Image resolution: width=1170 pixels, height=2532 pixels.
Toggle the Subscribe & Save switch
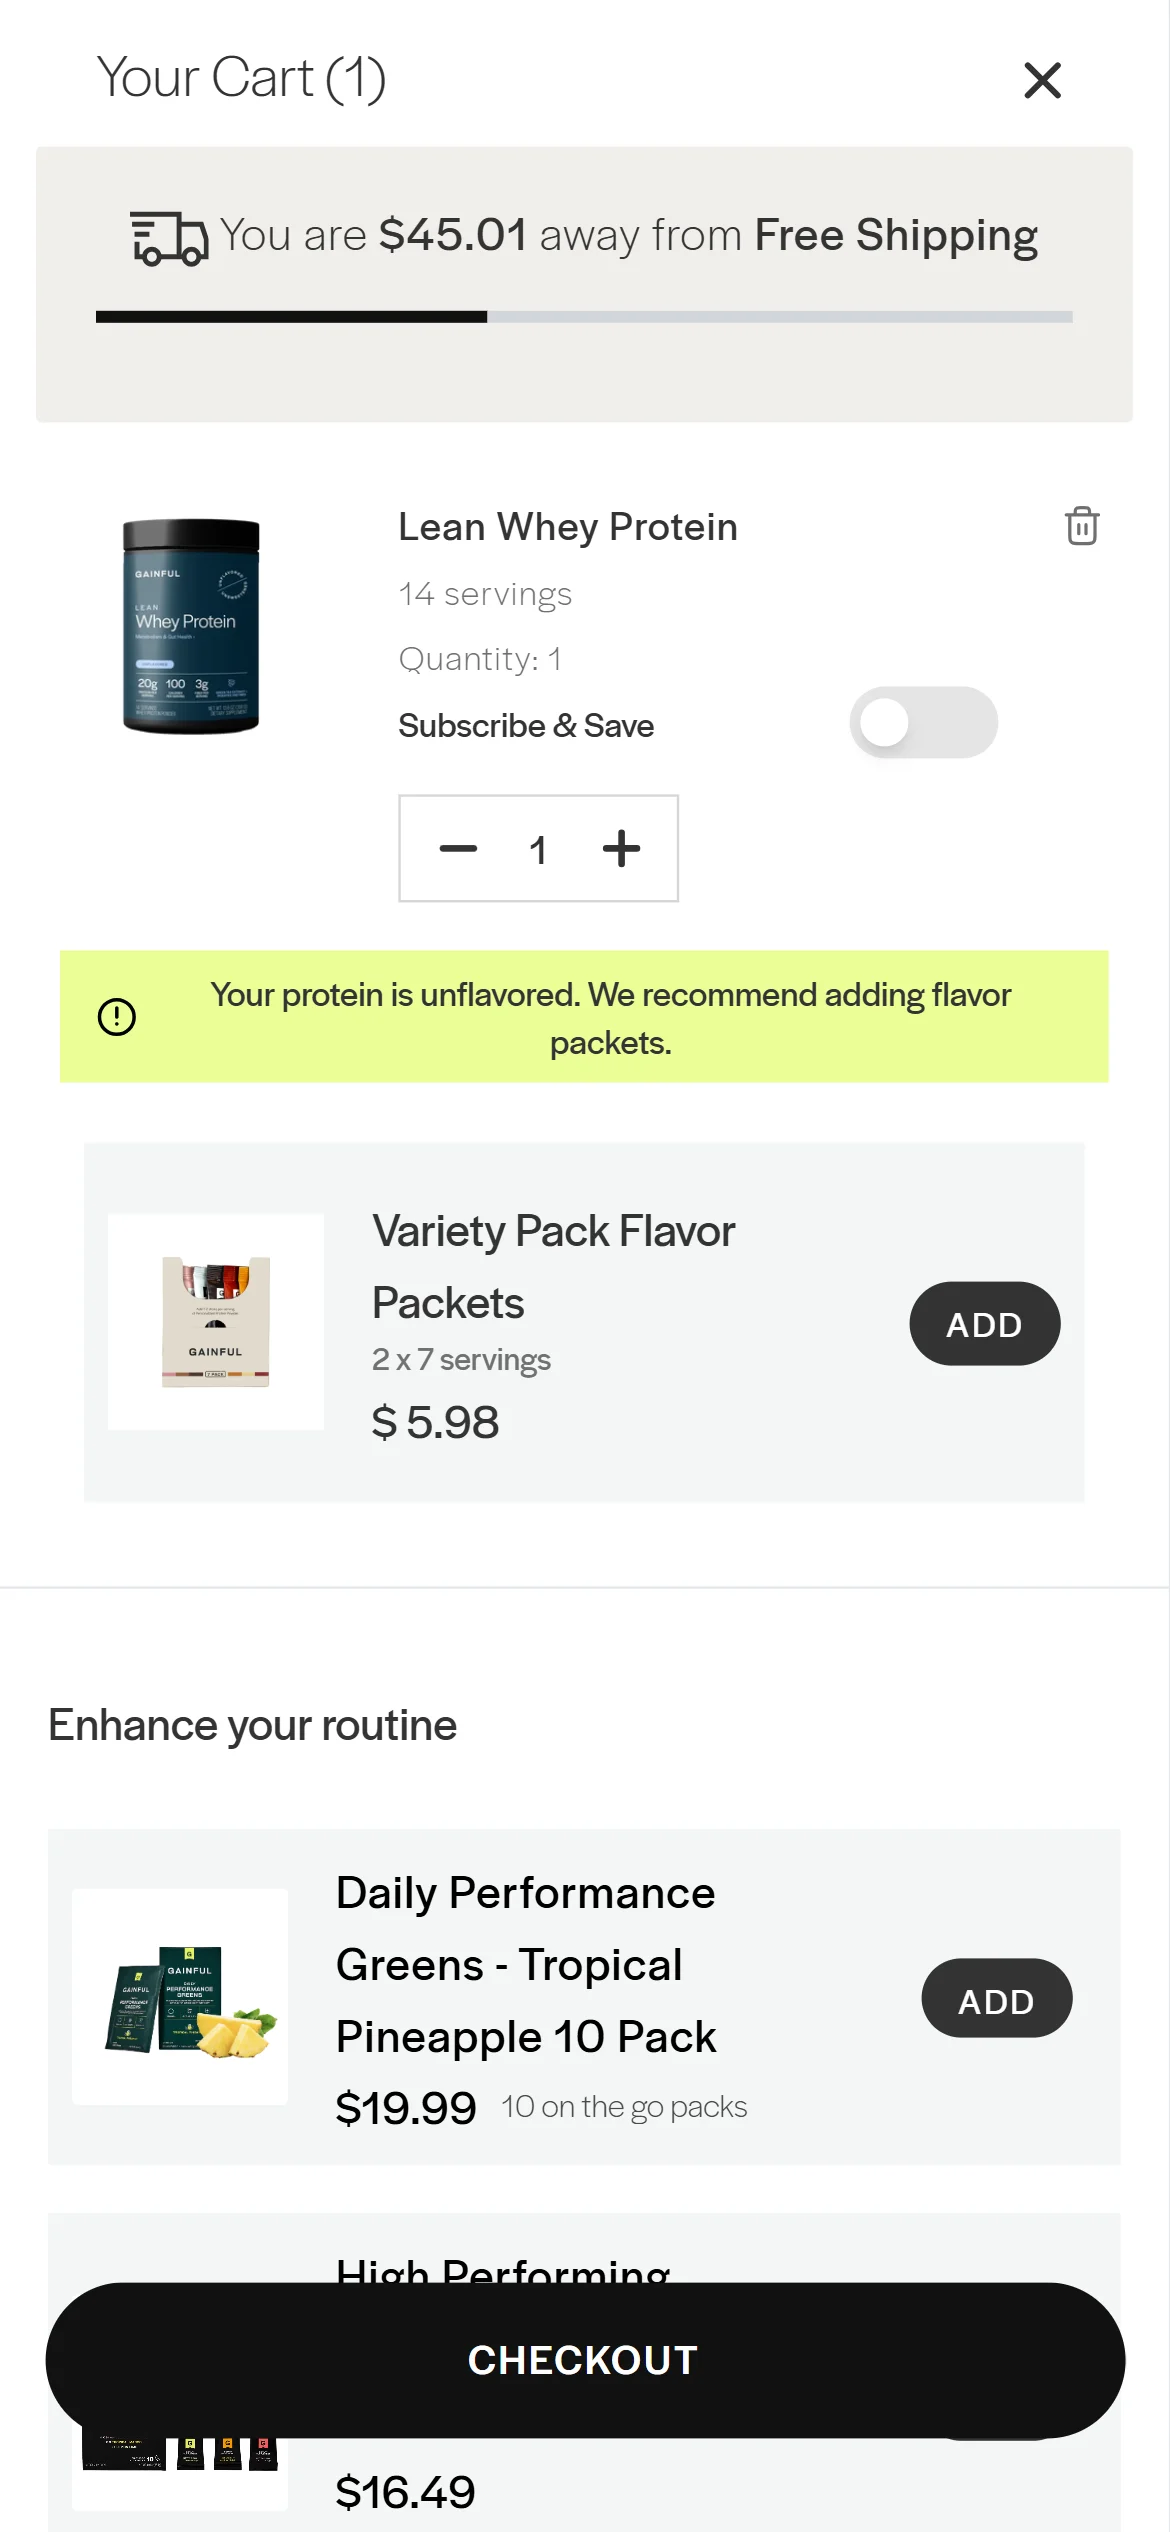922,722
